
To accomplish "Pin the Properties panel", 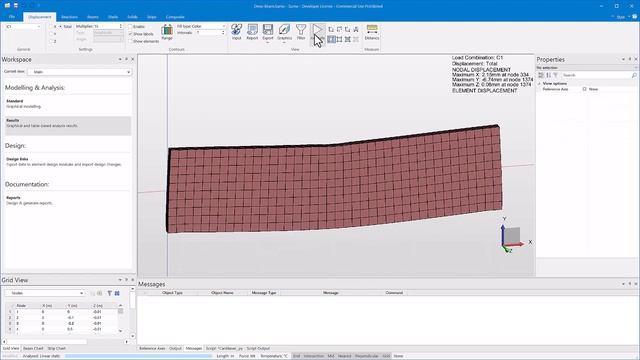I will (630, 59).
